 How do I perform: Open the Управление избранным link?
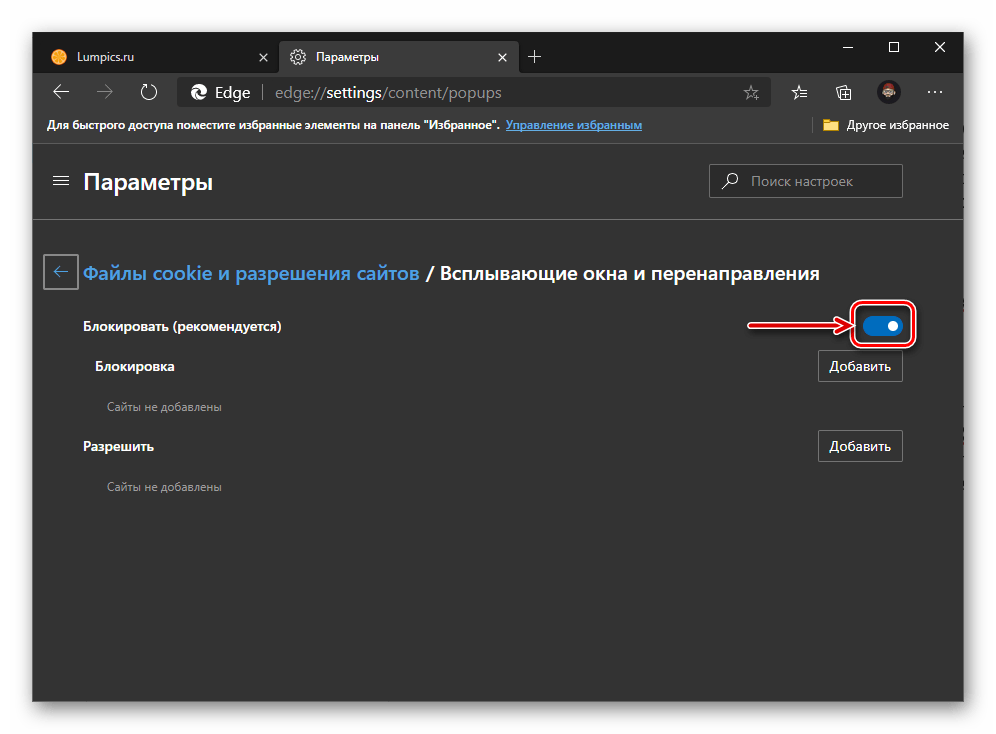[x=573, y=125]
